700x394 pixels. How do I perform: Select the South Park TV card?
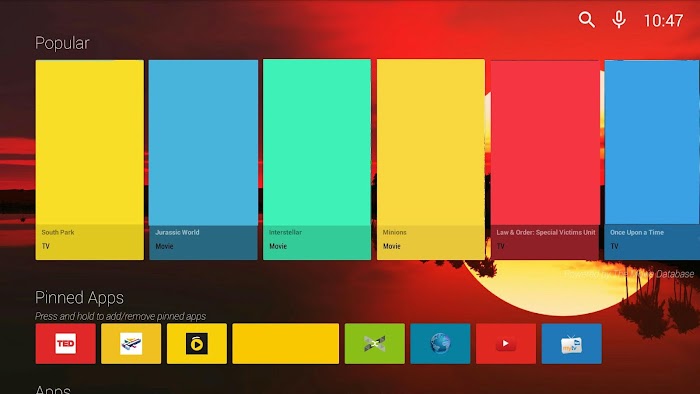pyautogui.click(x=90, y=160)
